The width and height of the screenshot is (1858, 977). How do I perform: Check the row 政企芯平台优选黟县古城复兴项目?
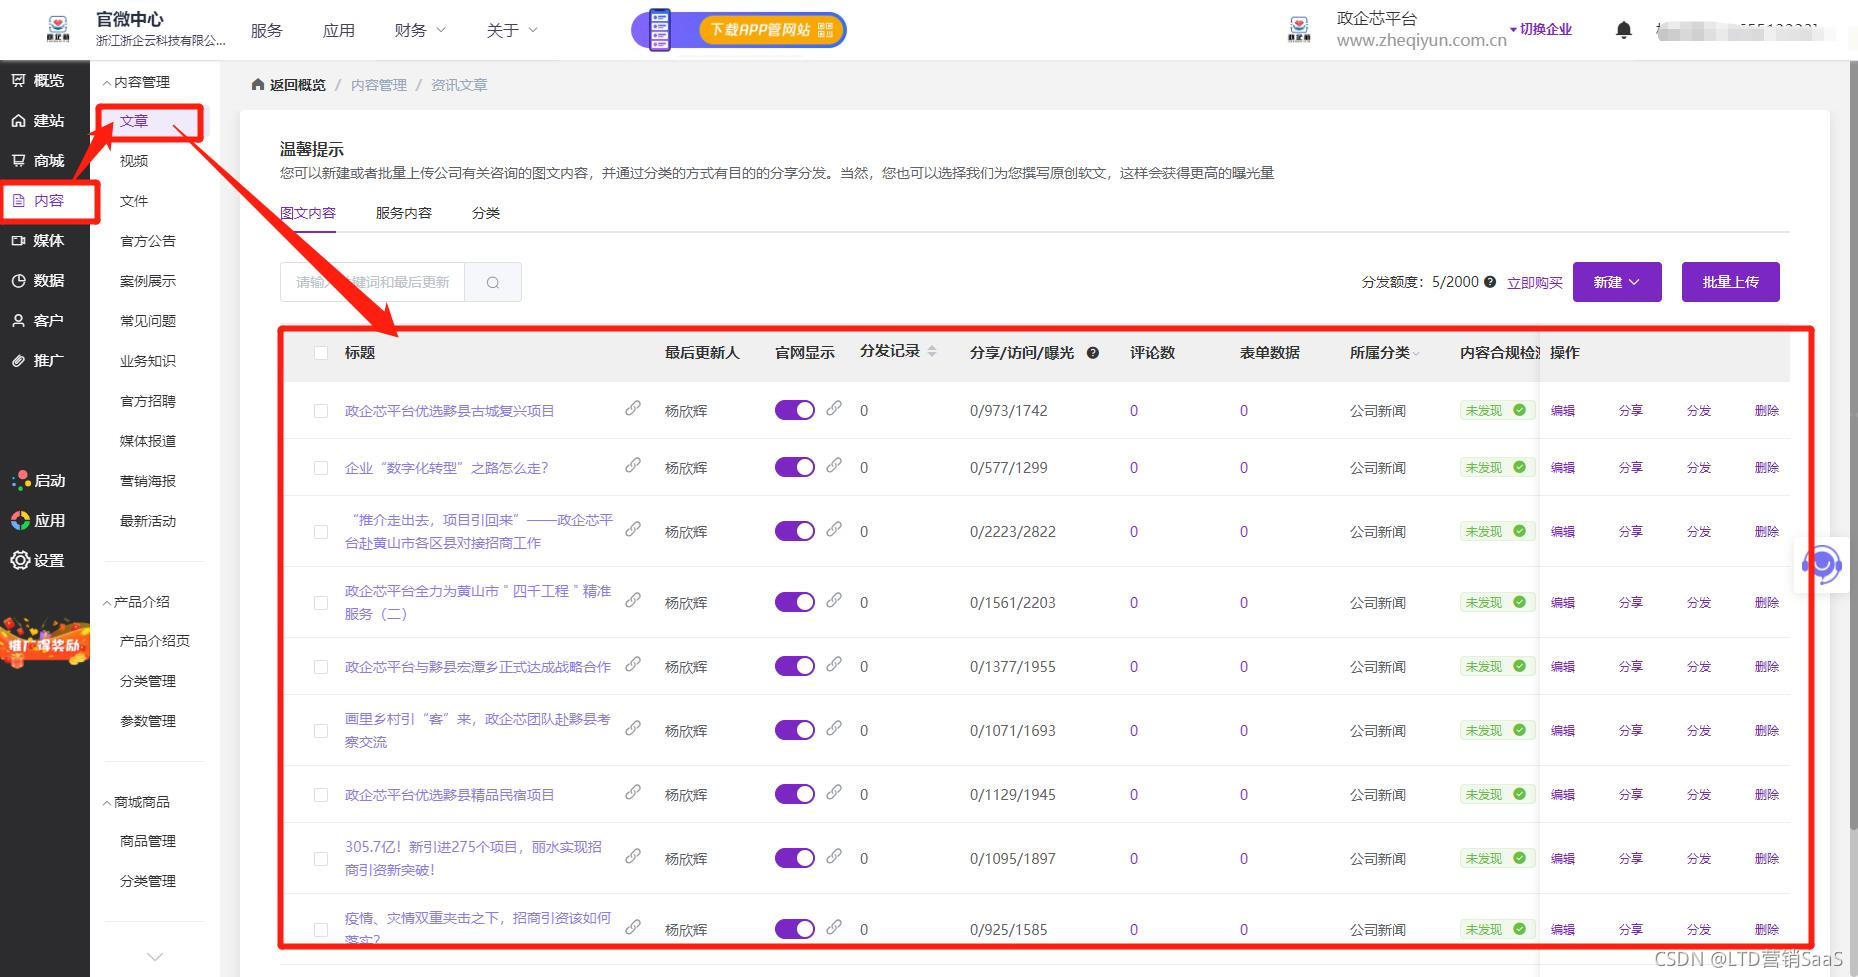click(321, 411)
